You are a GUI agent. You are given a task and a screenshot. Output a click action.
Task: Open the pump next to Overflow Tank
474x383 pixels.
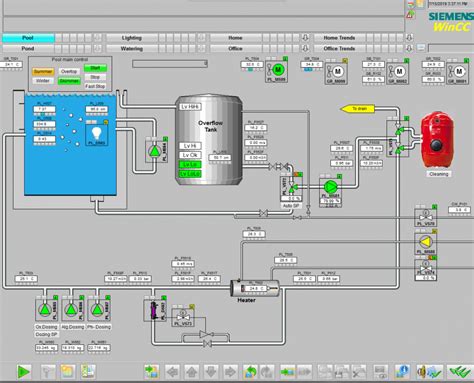click(x=155, y=151)
